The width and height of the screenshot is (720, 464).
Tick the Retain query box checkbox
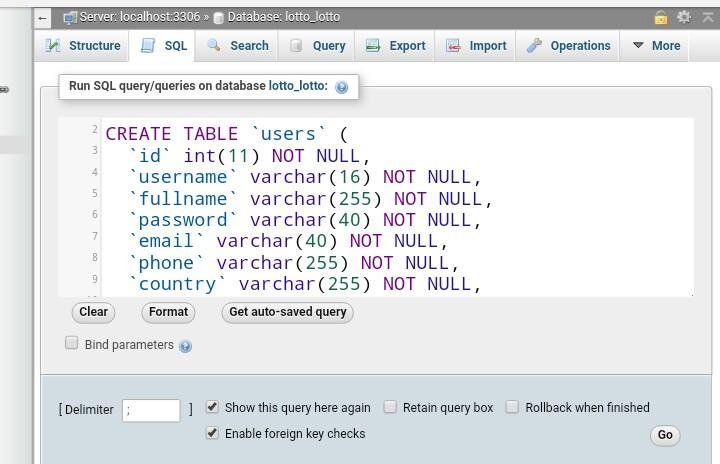[390, 407]
